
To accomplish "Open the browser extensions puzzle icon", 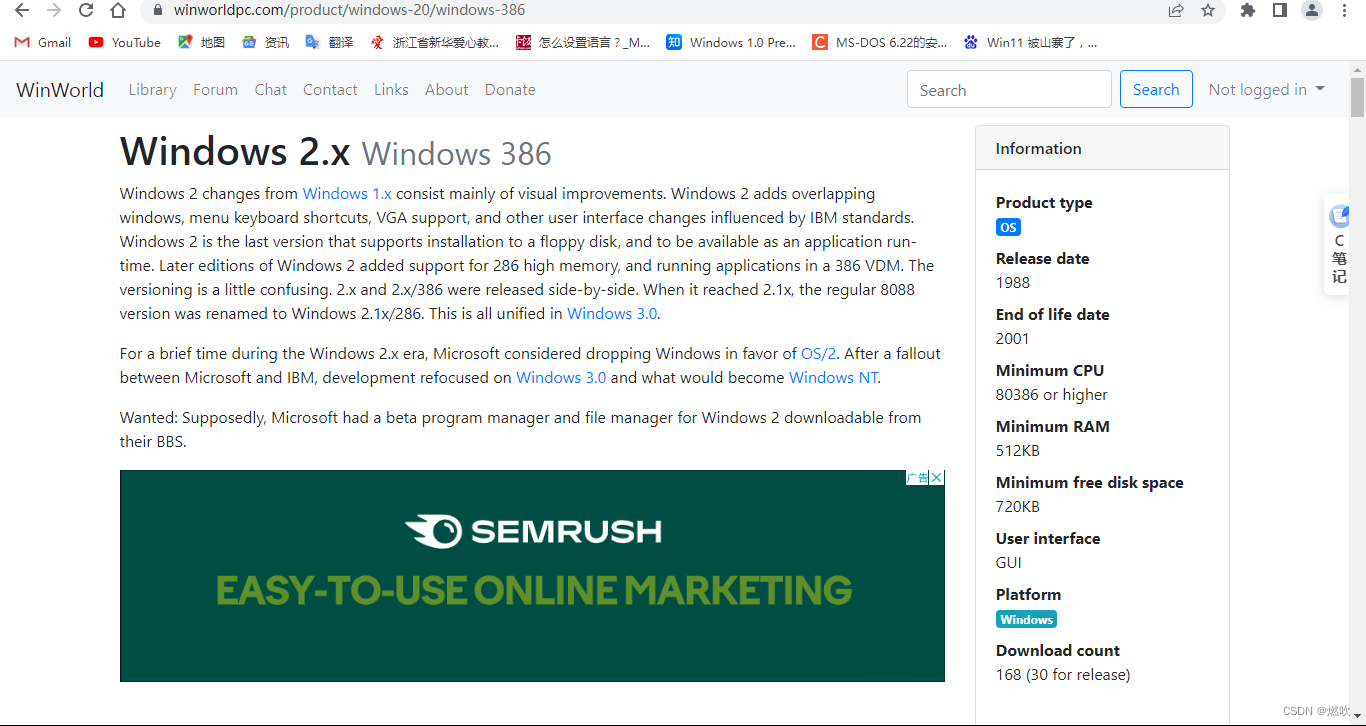I will coord(1248,11).
